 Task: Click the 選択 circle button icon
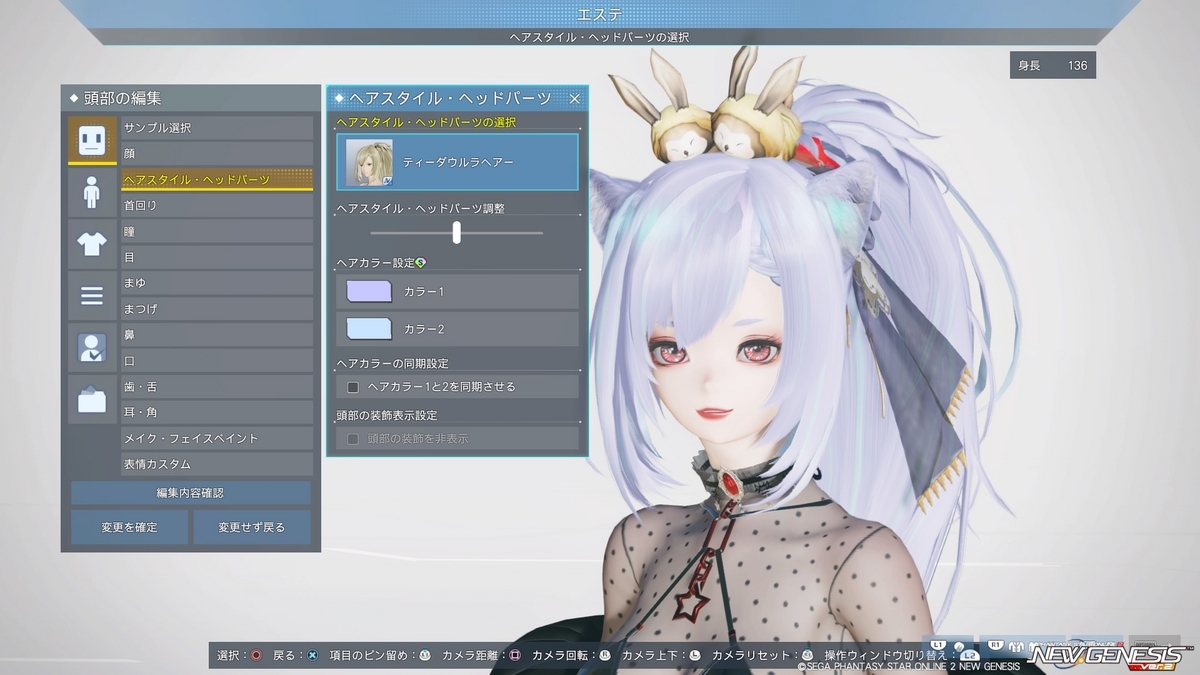[257, 655]
